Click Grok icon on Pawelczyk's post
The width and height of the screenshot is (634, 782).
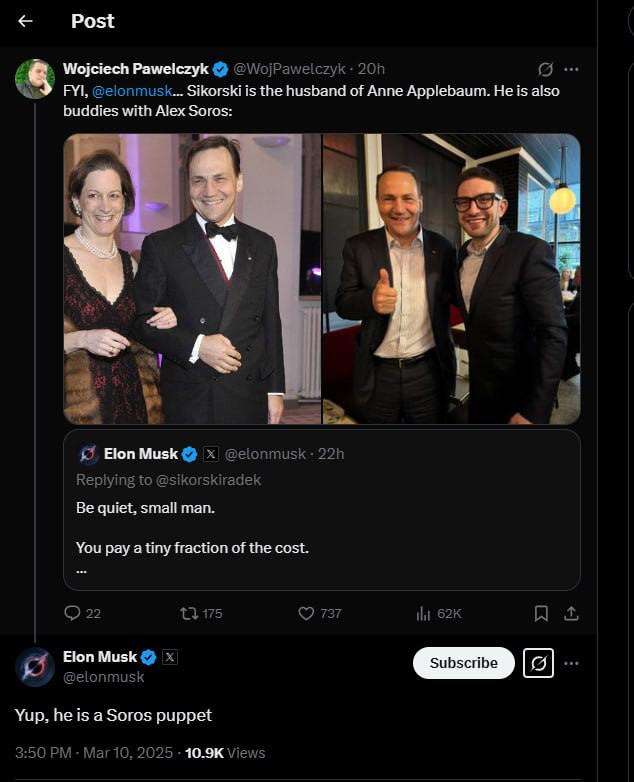[x=545, y=69]
